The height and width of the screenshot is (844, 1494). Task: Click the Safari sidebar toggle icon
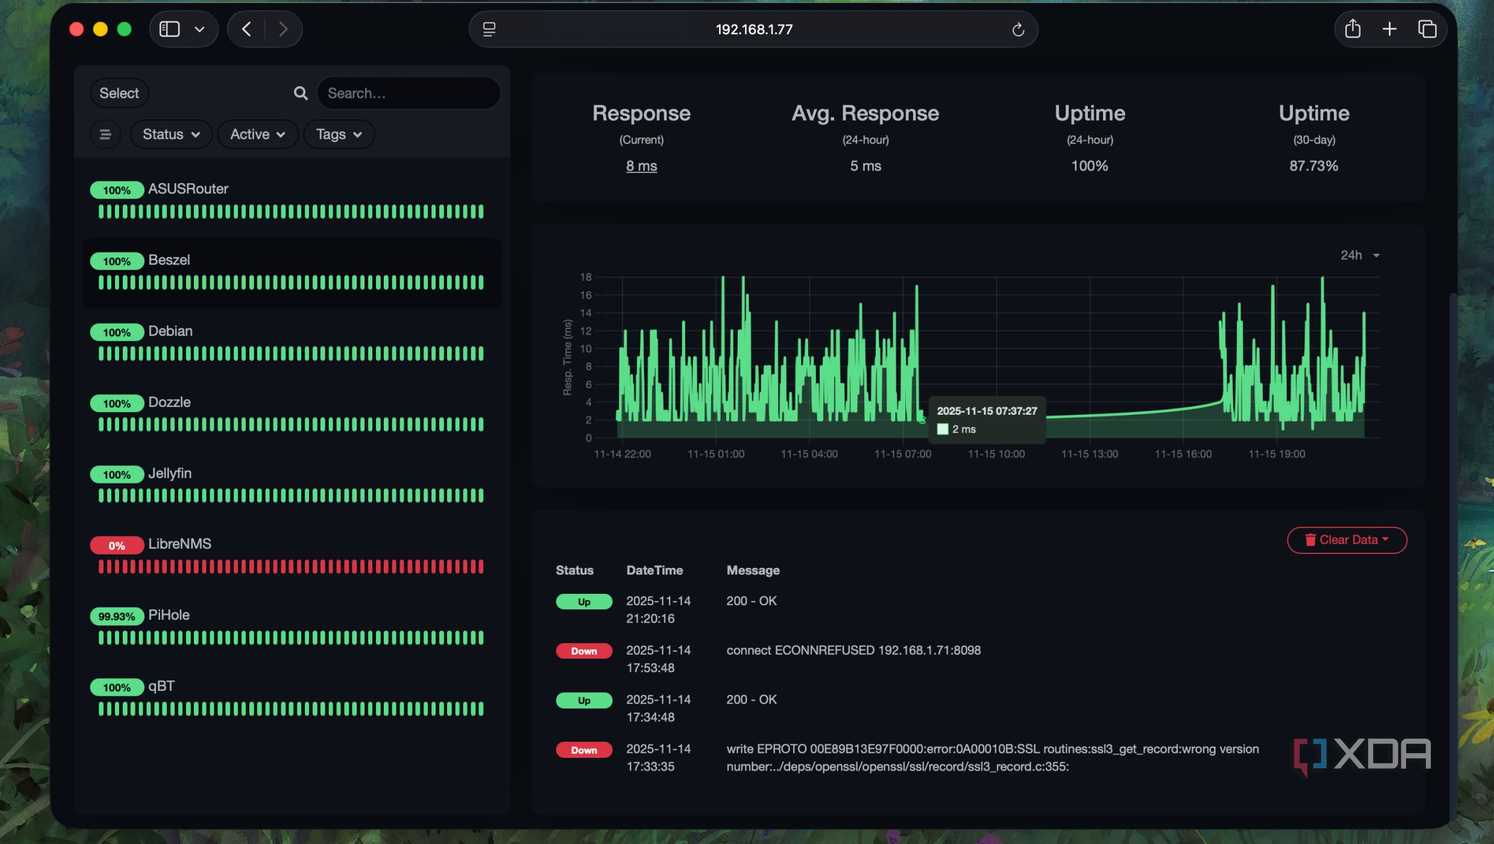170,29
